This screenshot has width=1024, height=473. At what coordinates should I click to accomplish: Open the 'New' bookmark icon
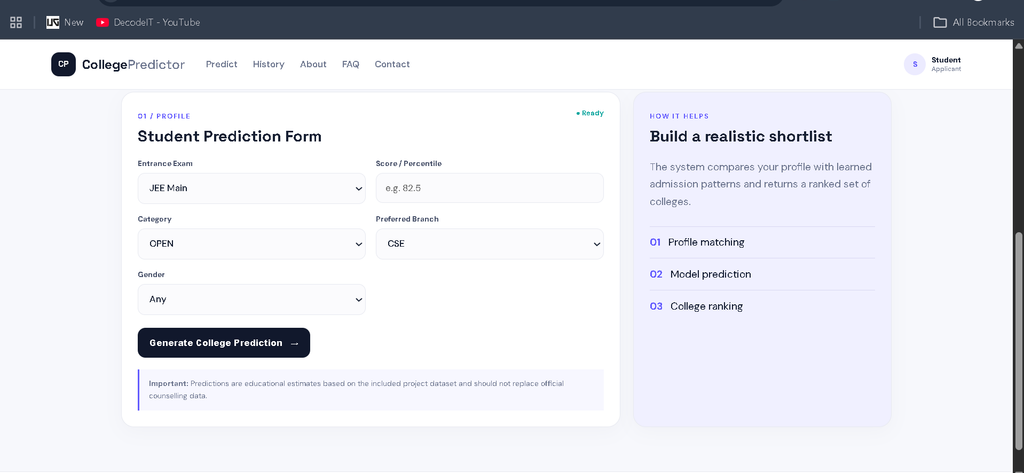point(53,22)
